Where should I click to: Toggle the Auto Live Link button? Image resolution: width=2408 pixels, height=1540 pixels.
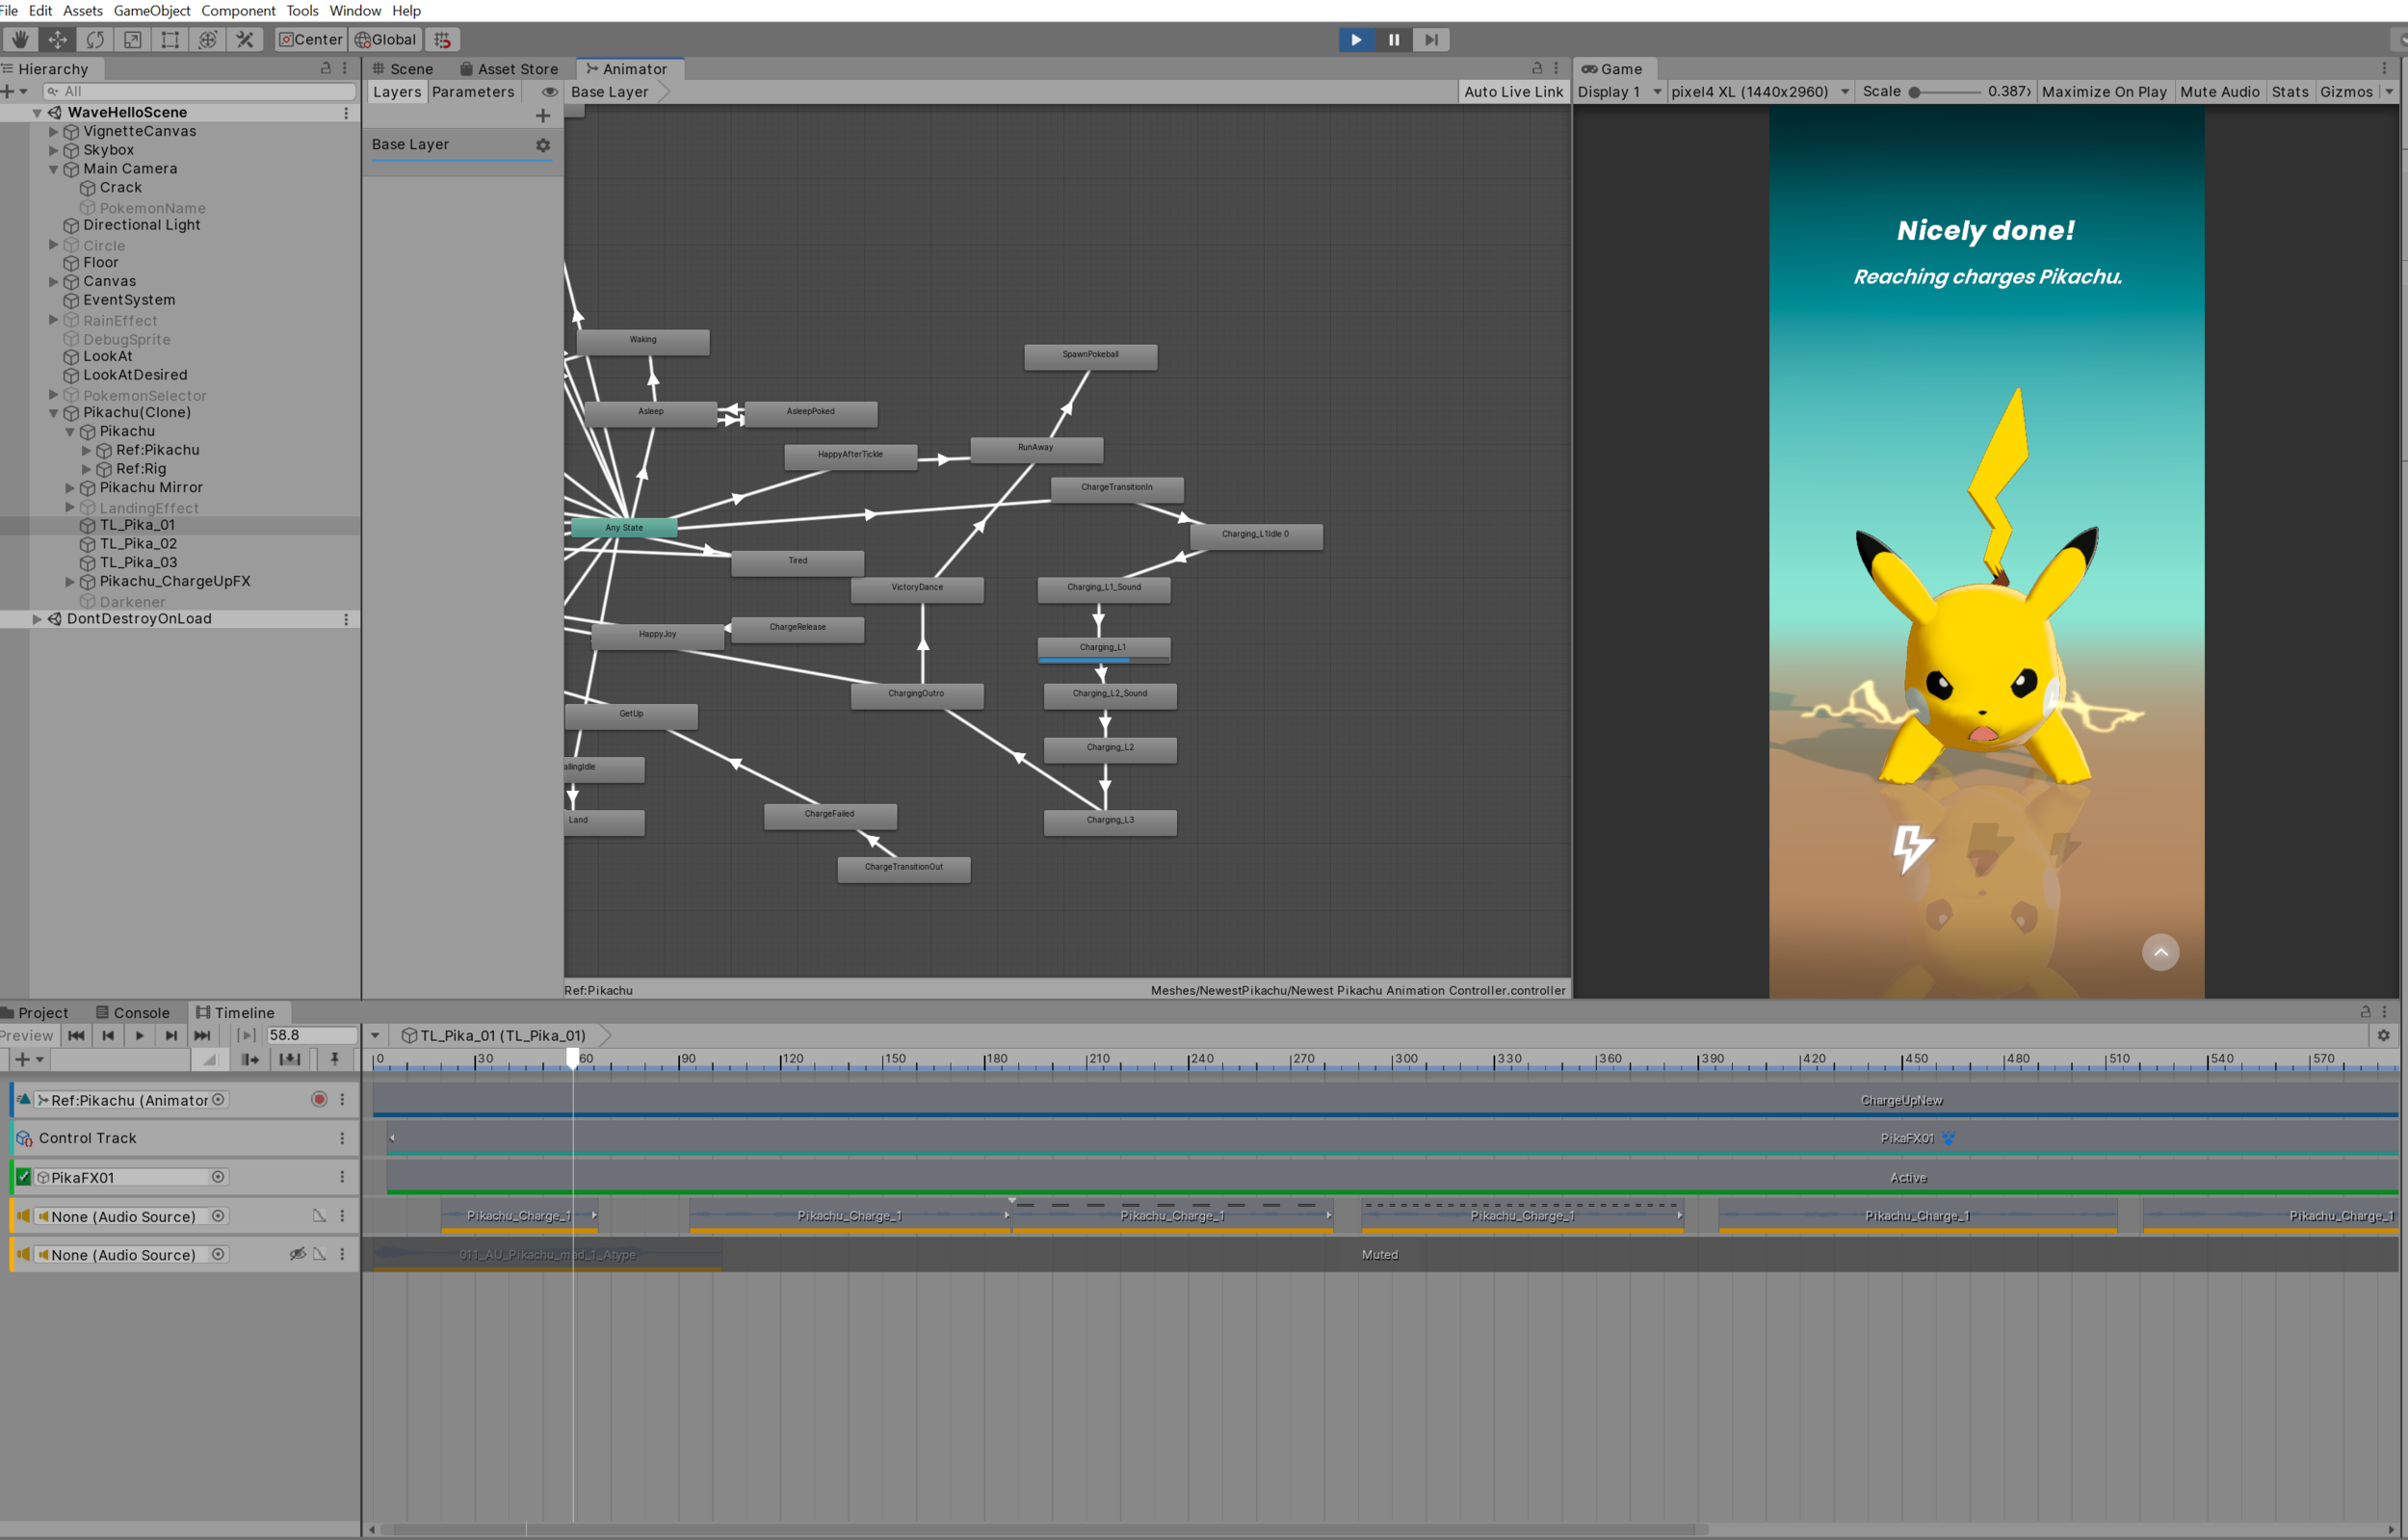click(x=1512, y=92)
